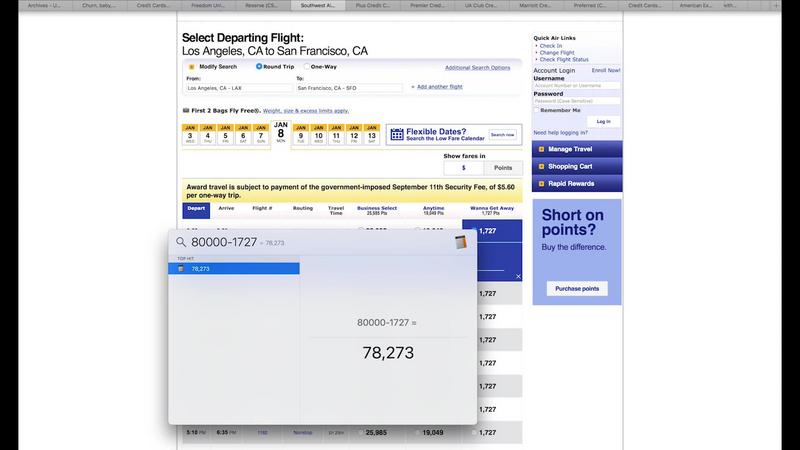Image resolution: width=800 pixels, height=450 pixels.
Task: Click the bags icon beside First 2 Bags
Action: point(186,110)
